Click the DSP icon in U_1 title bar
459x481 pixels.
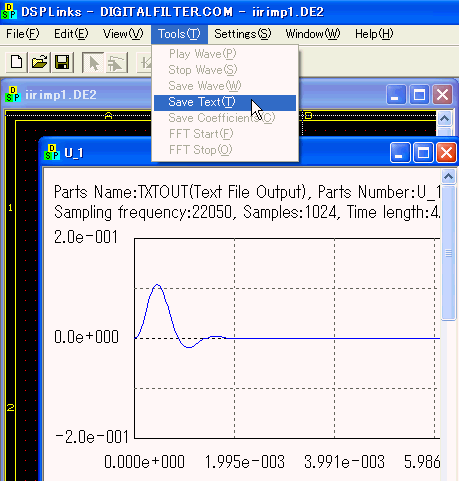pos(52,152)
